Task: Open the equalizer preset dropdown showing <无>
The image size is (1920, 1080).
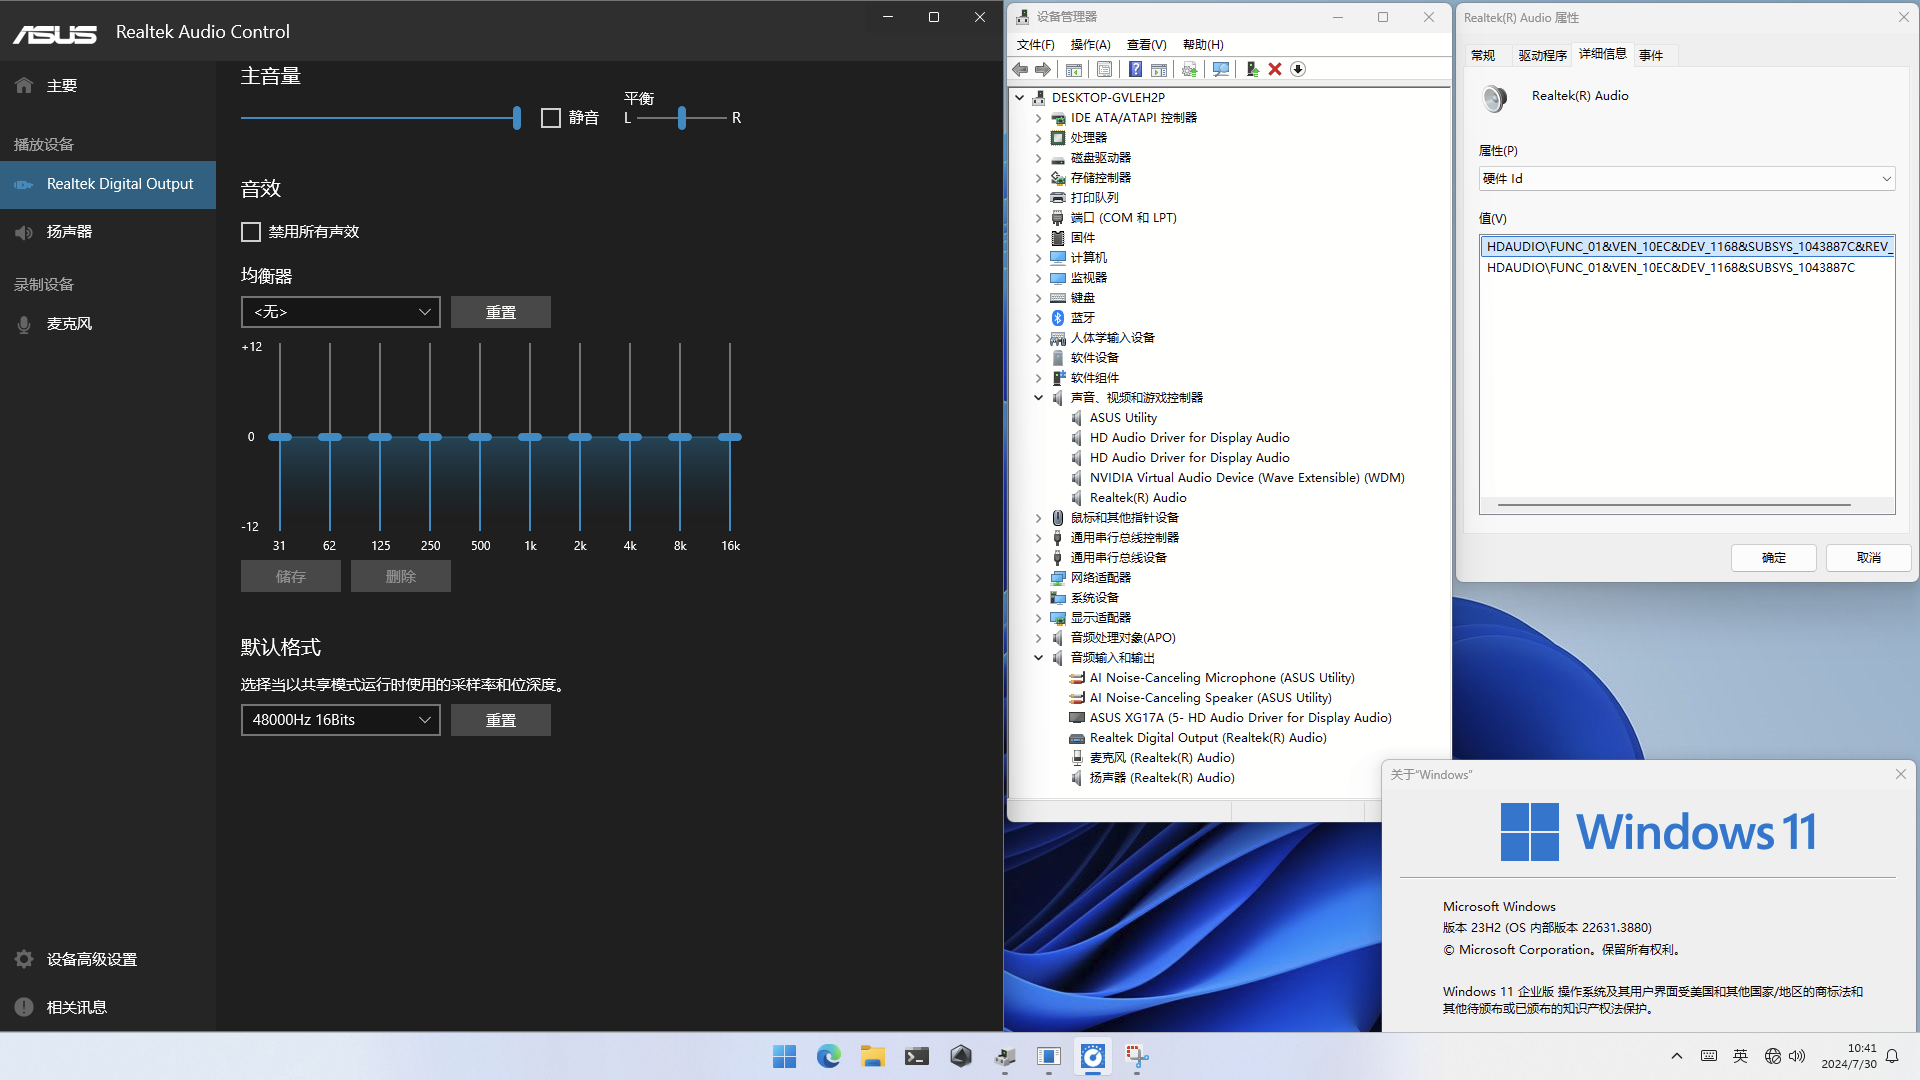Action: click(x=340, y=311)
